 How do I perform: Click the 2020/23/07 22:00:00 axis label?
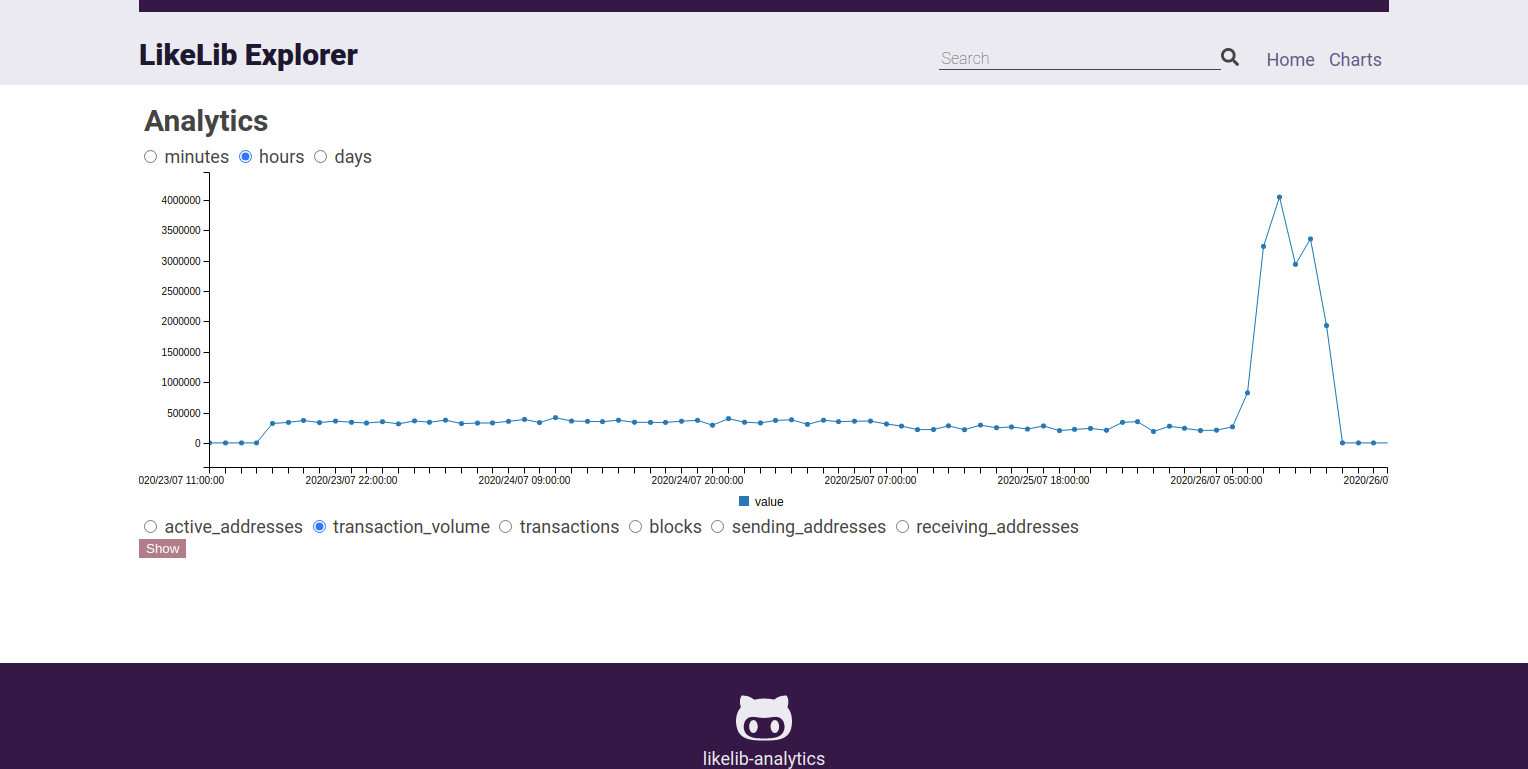click(351, 480)
